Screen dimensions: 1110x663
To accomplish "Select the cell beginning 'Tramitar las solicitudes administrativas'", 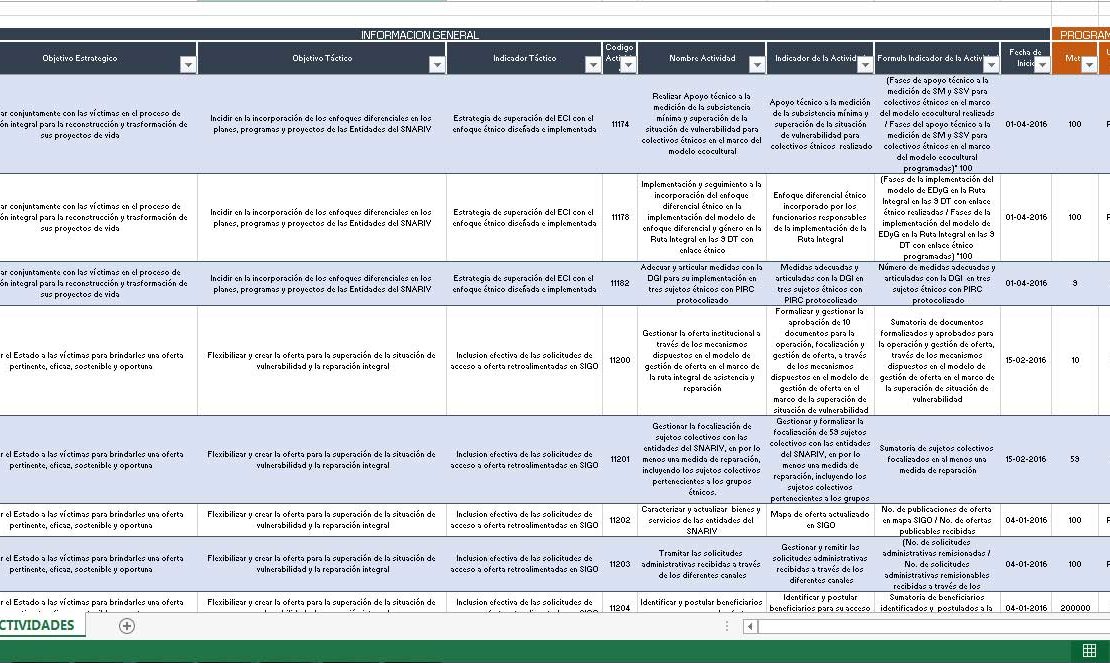I will point(702,564).
